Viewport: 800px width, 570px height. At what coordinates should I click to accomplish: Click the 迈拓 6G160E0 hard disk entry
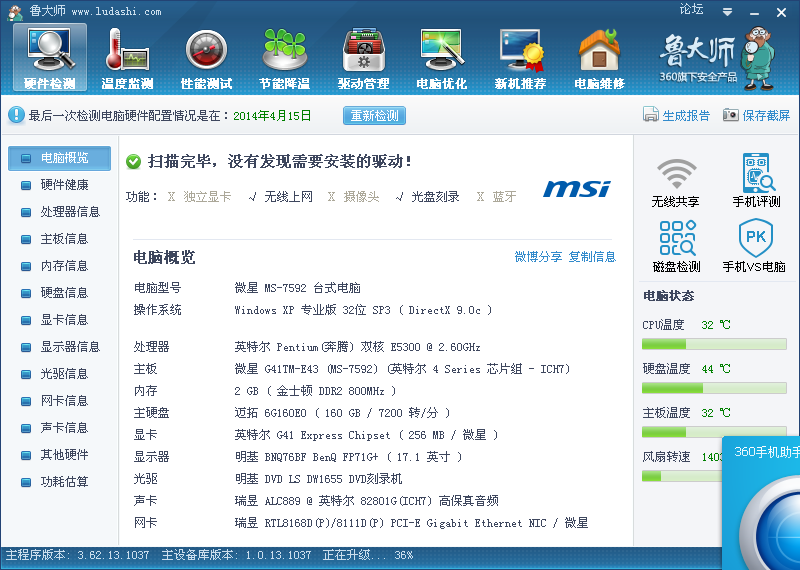pyautogui.click(x=342, y=413)
